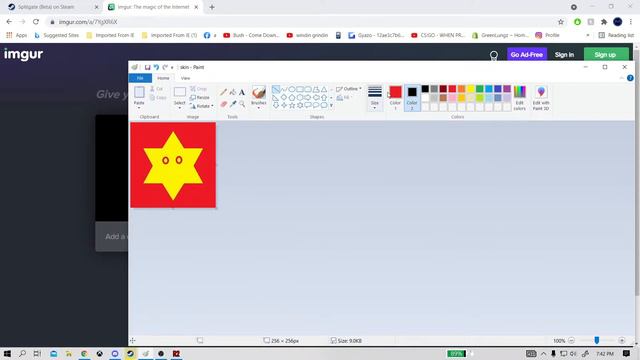This screenshot has width=640, height=360.
Task: Select the Color picker eyedropper tool
Action: [x=233, y=104]
